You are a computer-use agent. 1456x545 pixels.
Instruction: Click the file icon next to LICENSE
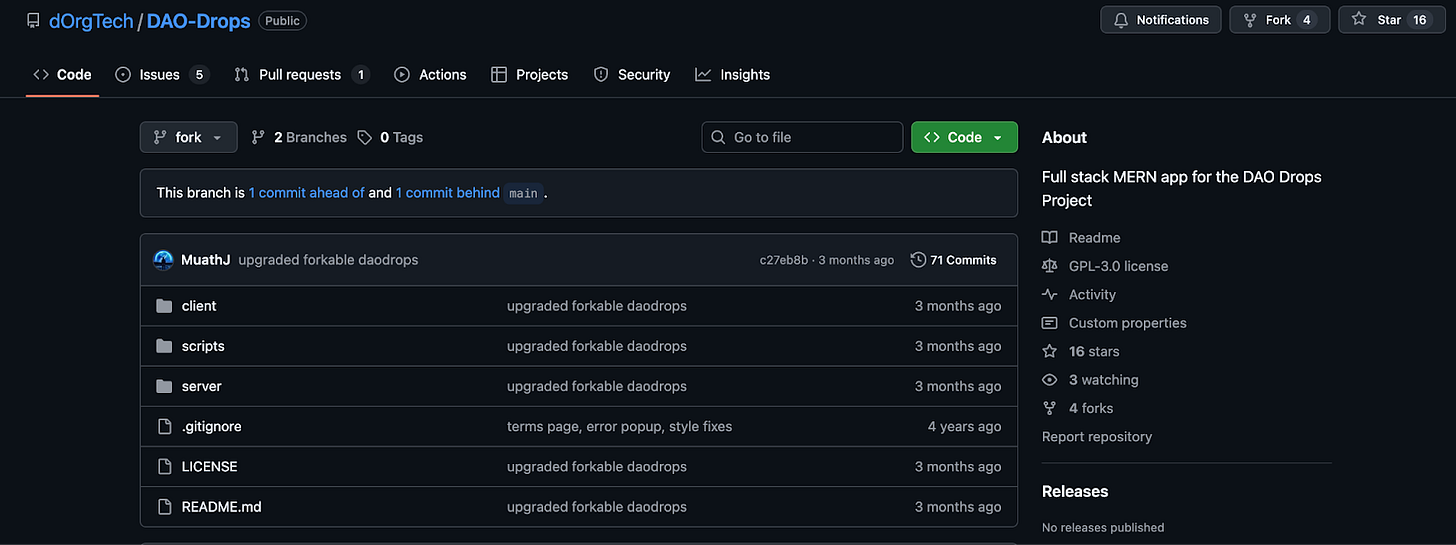click(165, 467)
